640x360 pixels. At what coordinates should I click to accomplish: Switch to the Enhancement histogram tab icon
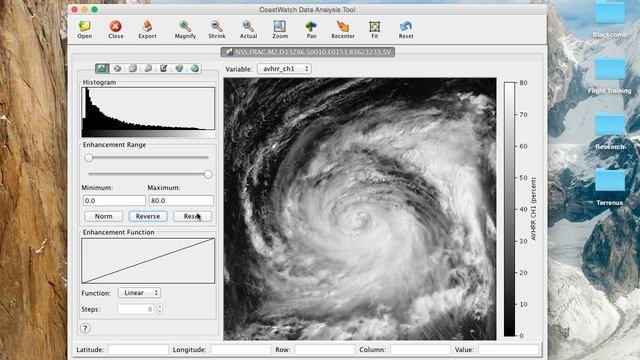(x=102, y=68)
